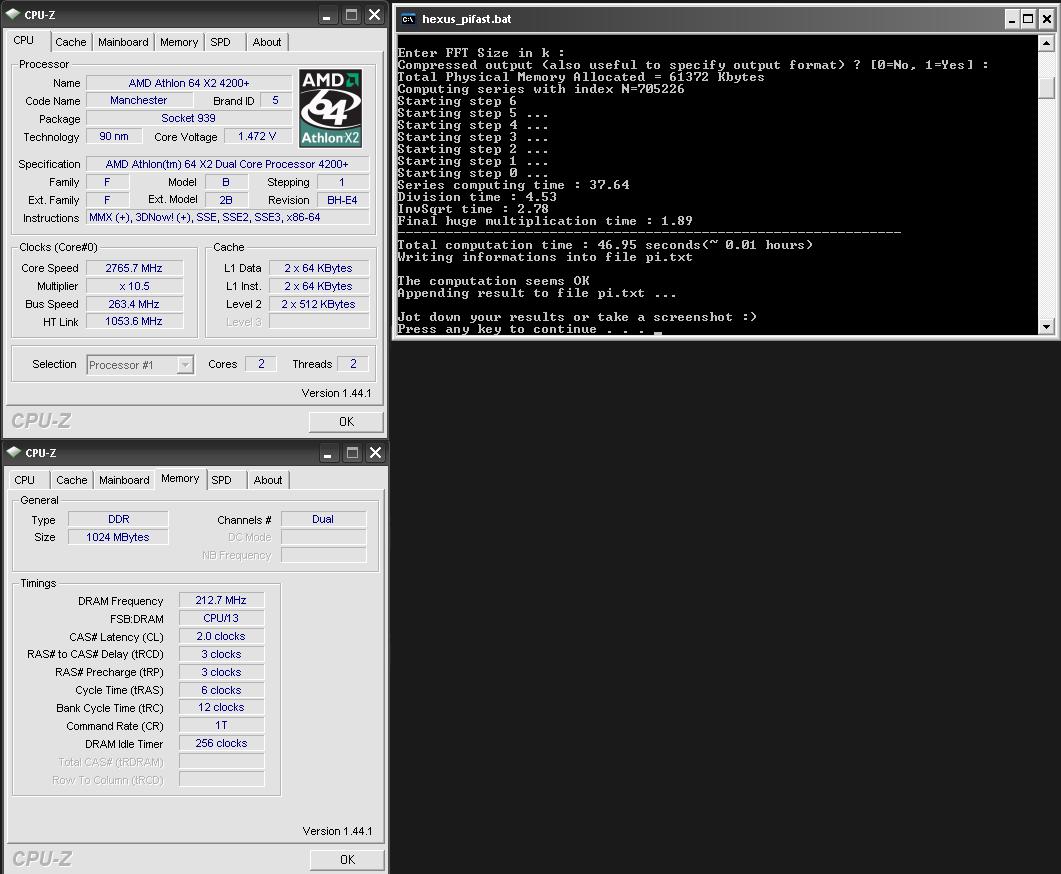1061x874 pixels.
Task: Click the Core Voltage value '1.472 V'
Action: [x=257, y=136]
